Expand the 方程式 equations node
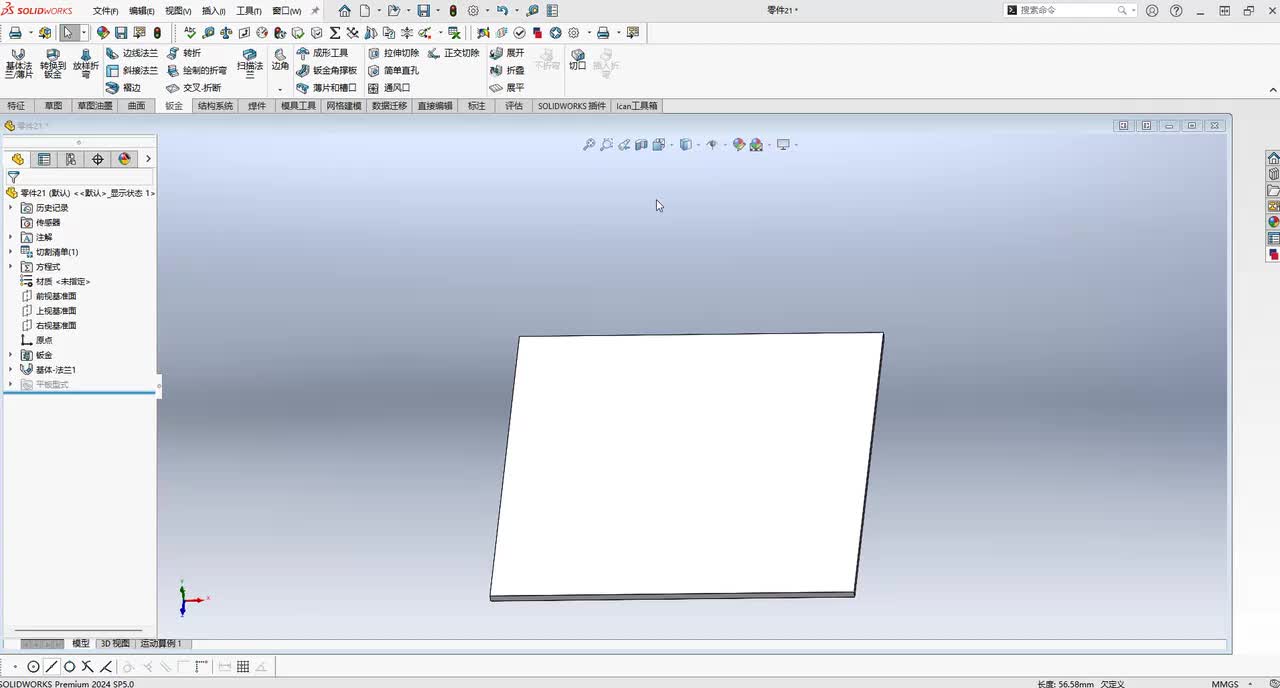The width and height of the screenshot is (1280, 688). pos(11,267)
